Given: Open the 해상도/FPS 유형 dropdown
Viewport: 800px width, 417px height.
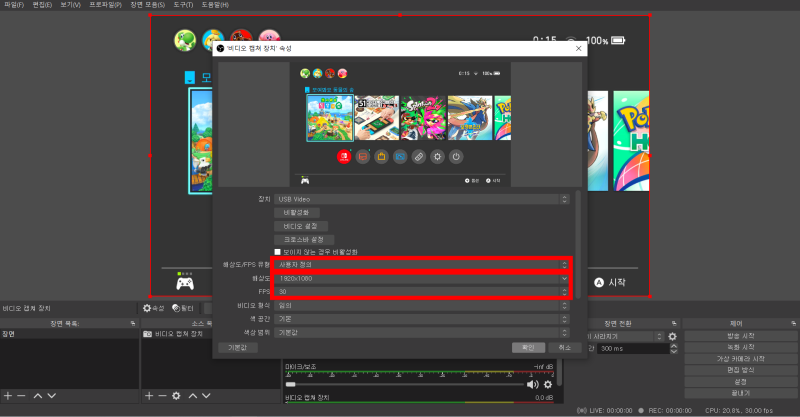Looking at the screenshot, I should click(421, 264).
